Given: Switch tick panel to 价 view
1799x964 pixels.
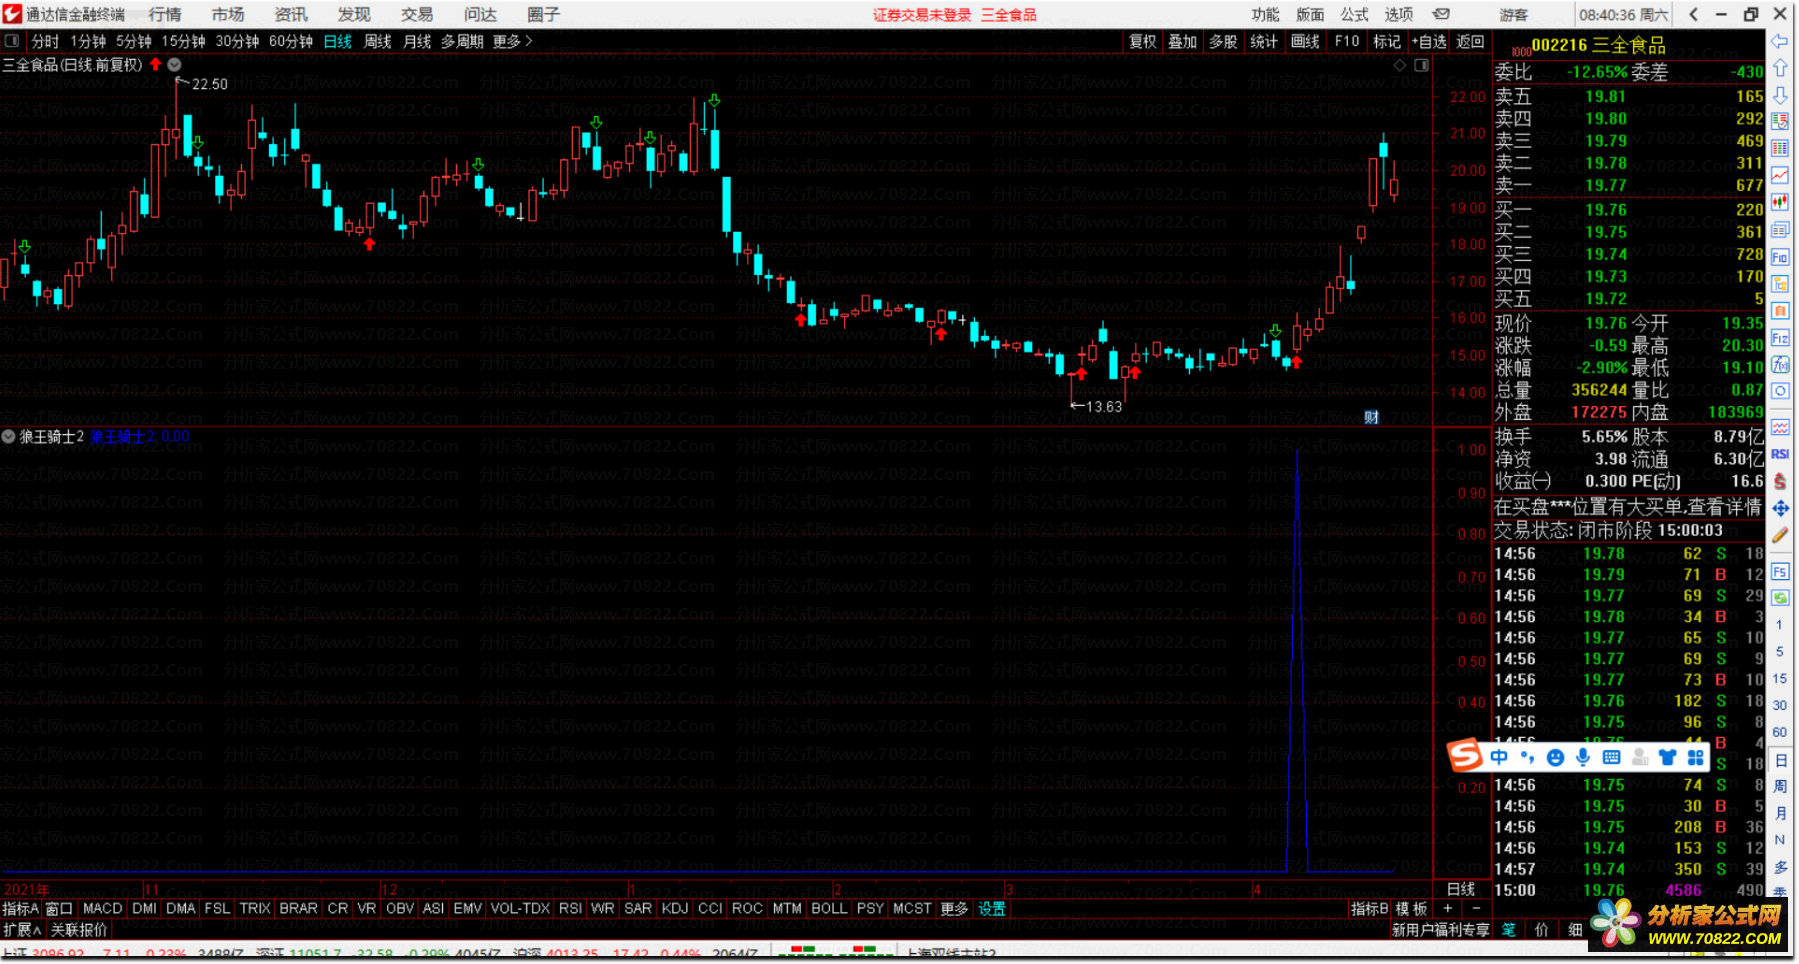Looking at the screenshot, I should (x=1541, y=930).
